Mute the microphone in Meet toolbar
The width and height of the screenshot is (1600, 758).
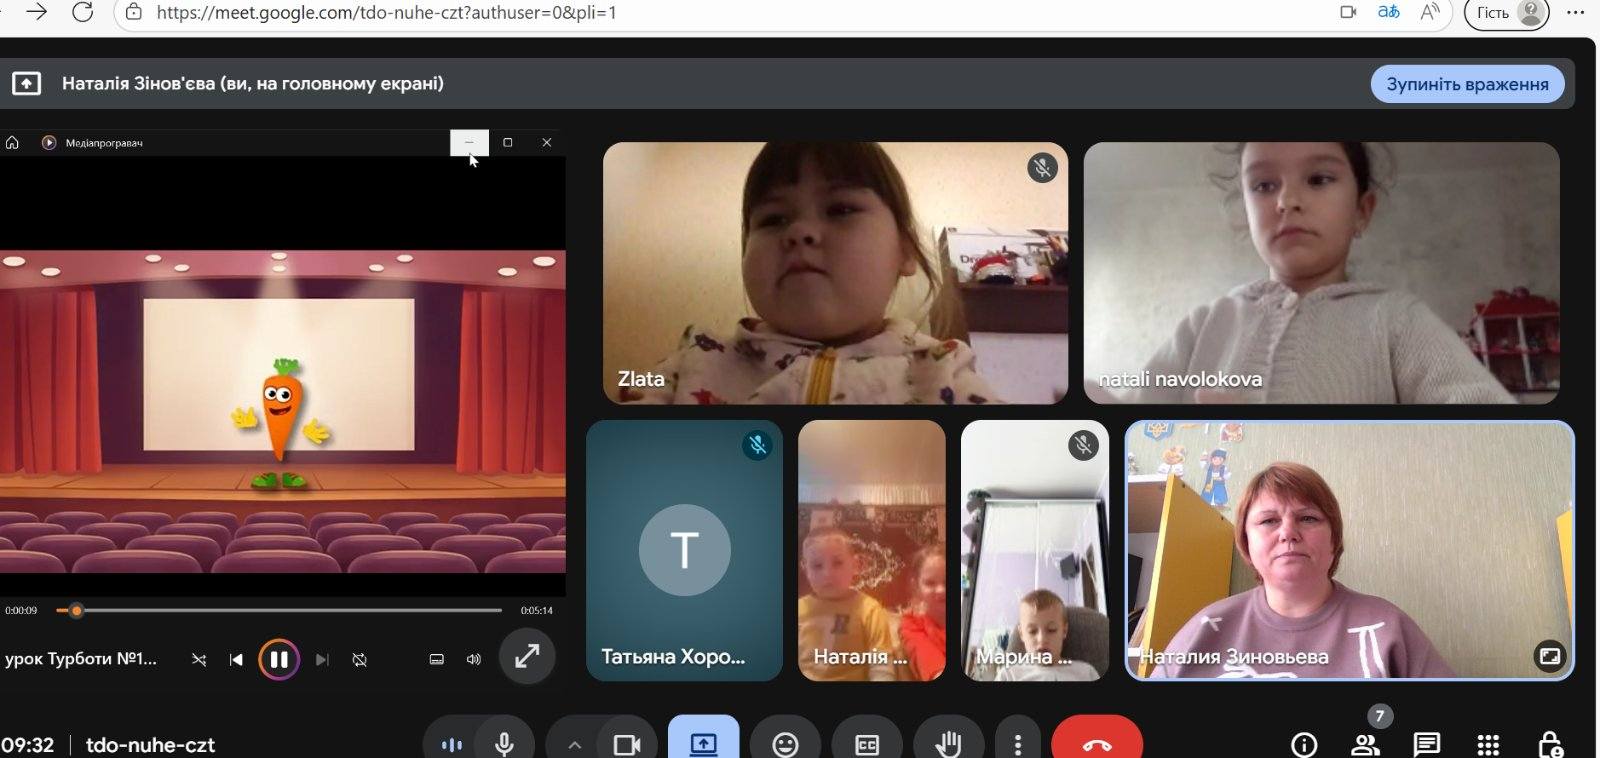(x=504, y=743)
